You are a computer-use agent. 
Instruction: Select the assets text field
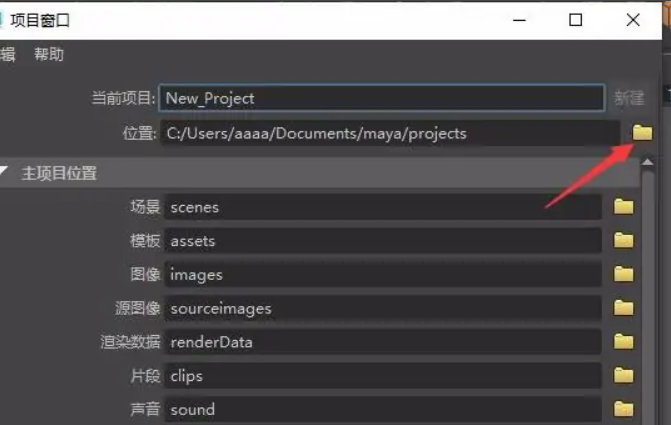pos(382,241)
